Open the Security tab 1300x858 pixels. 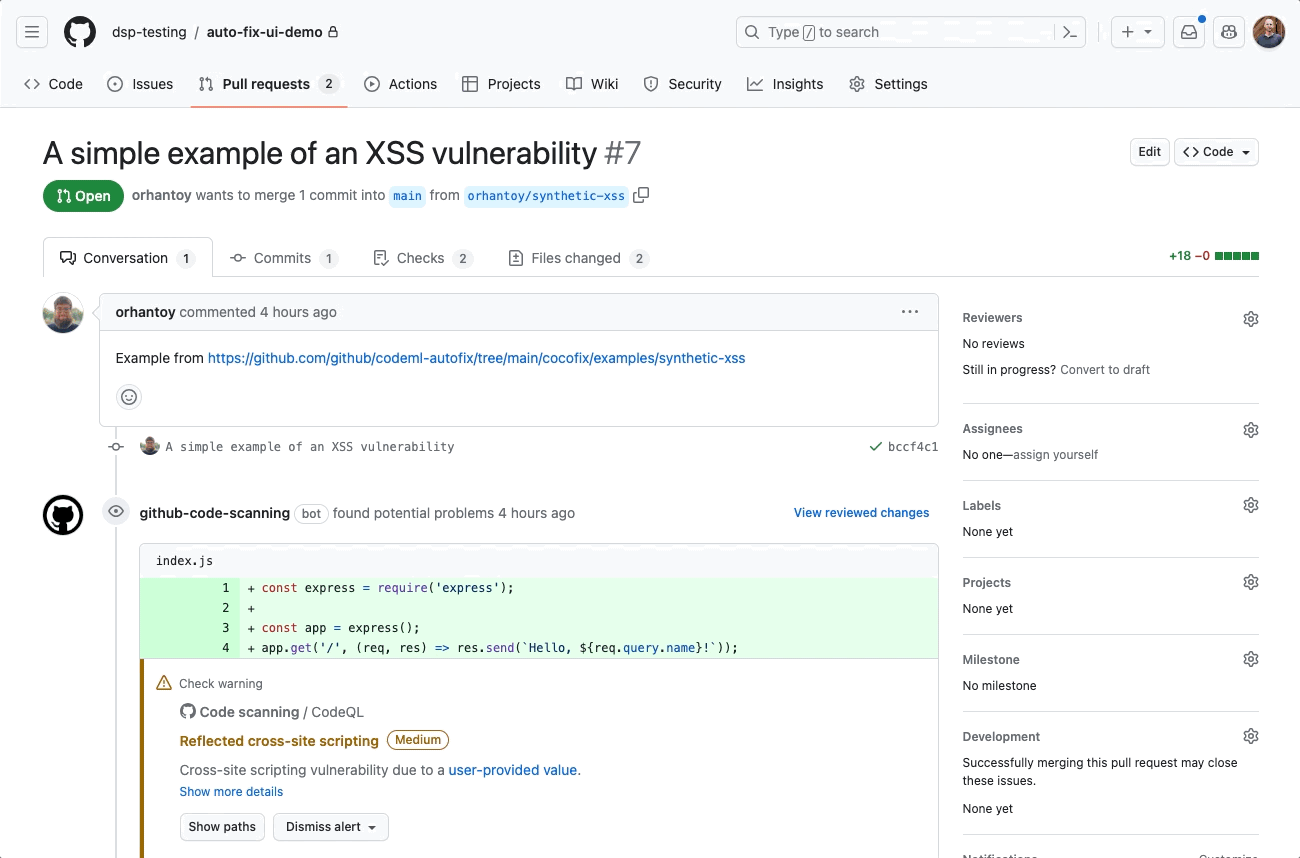pyautogui.click(x=682, y=84)
